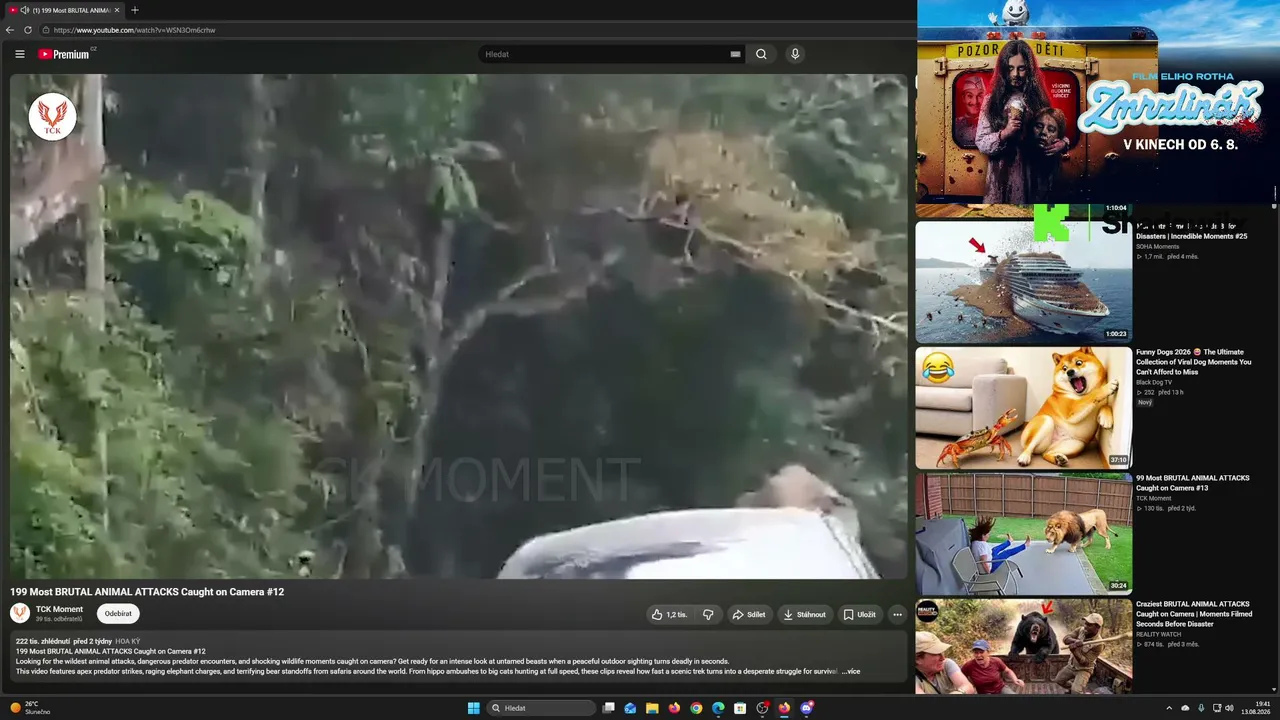
Task: Open the weather widget 26°C Slunečno
Action: pos(30,708)
